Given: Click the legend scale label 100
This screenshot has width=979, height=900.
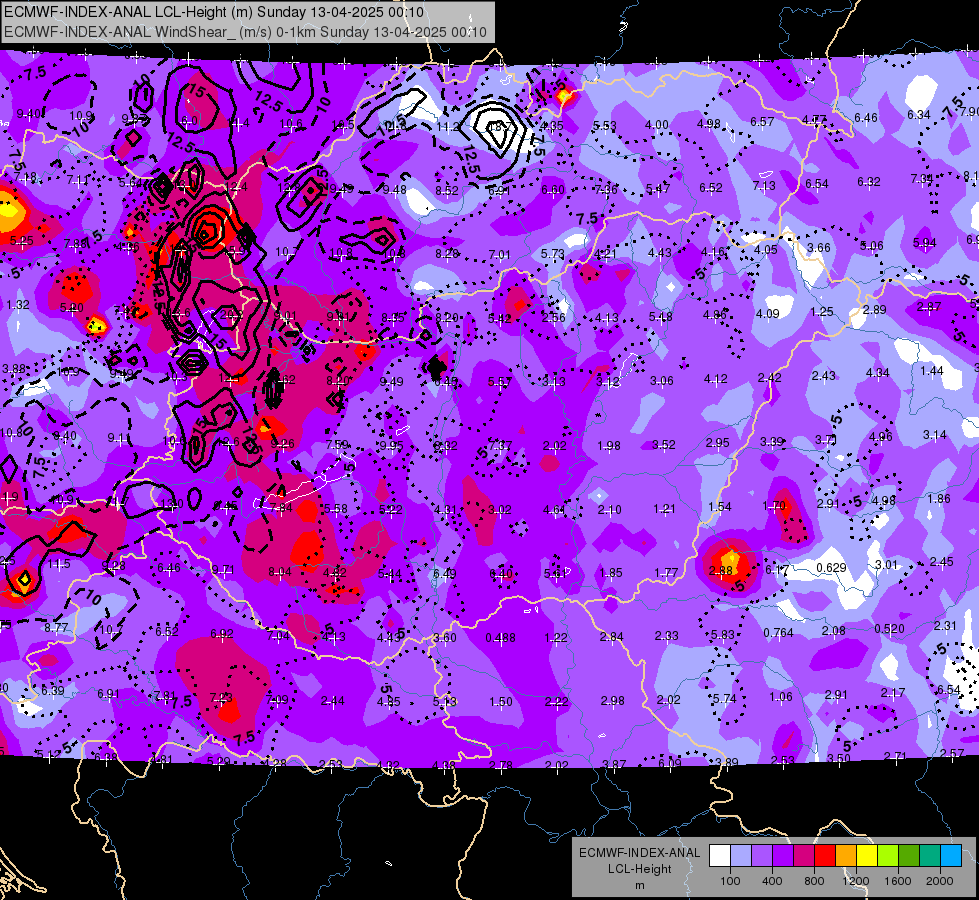Looking at the screenshot, I should tap(730, 881).
